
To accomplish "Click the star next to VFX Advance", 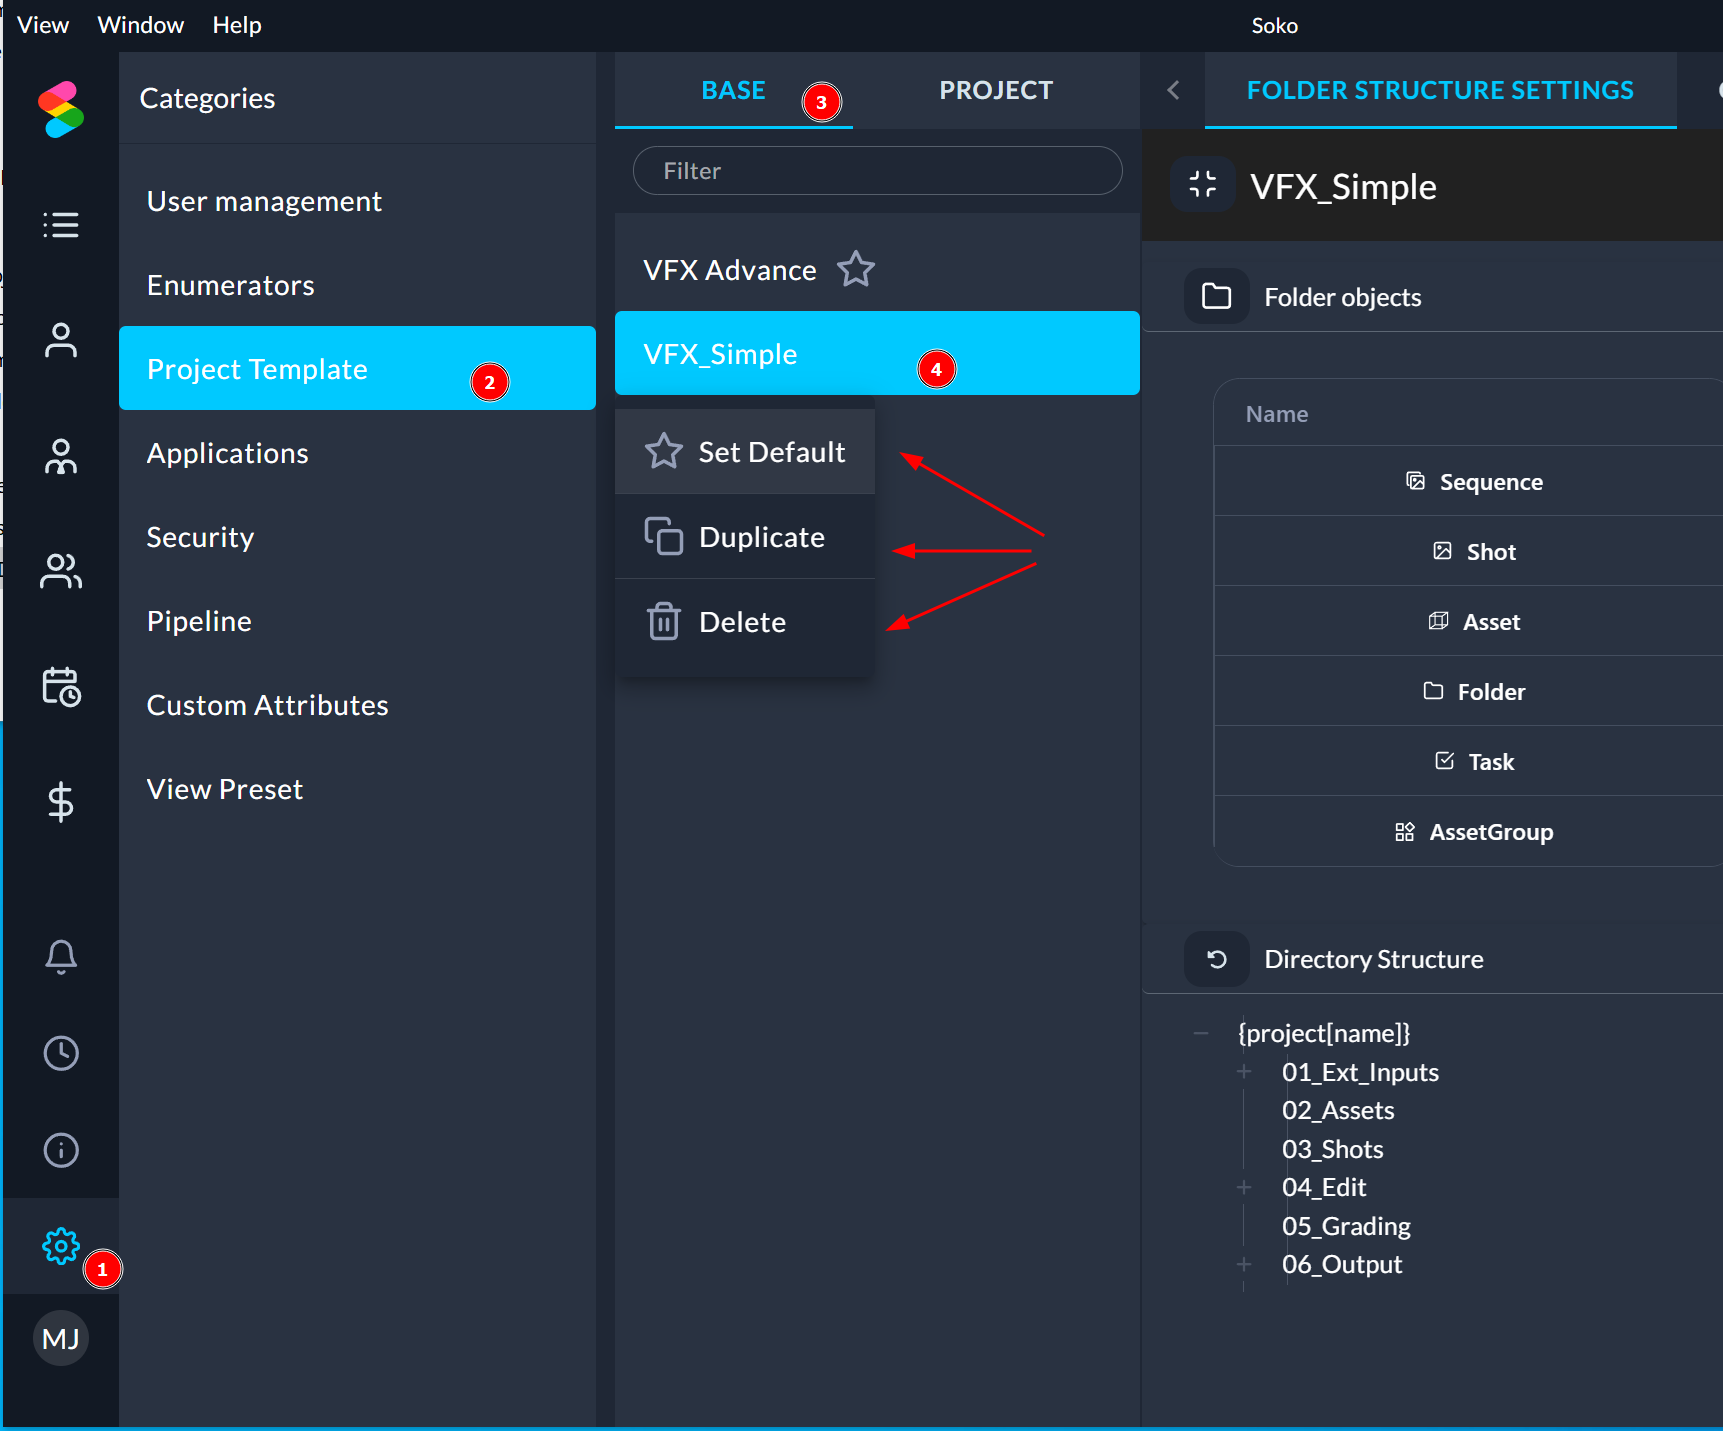I will tap(856, 270).
